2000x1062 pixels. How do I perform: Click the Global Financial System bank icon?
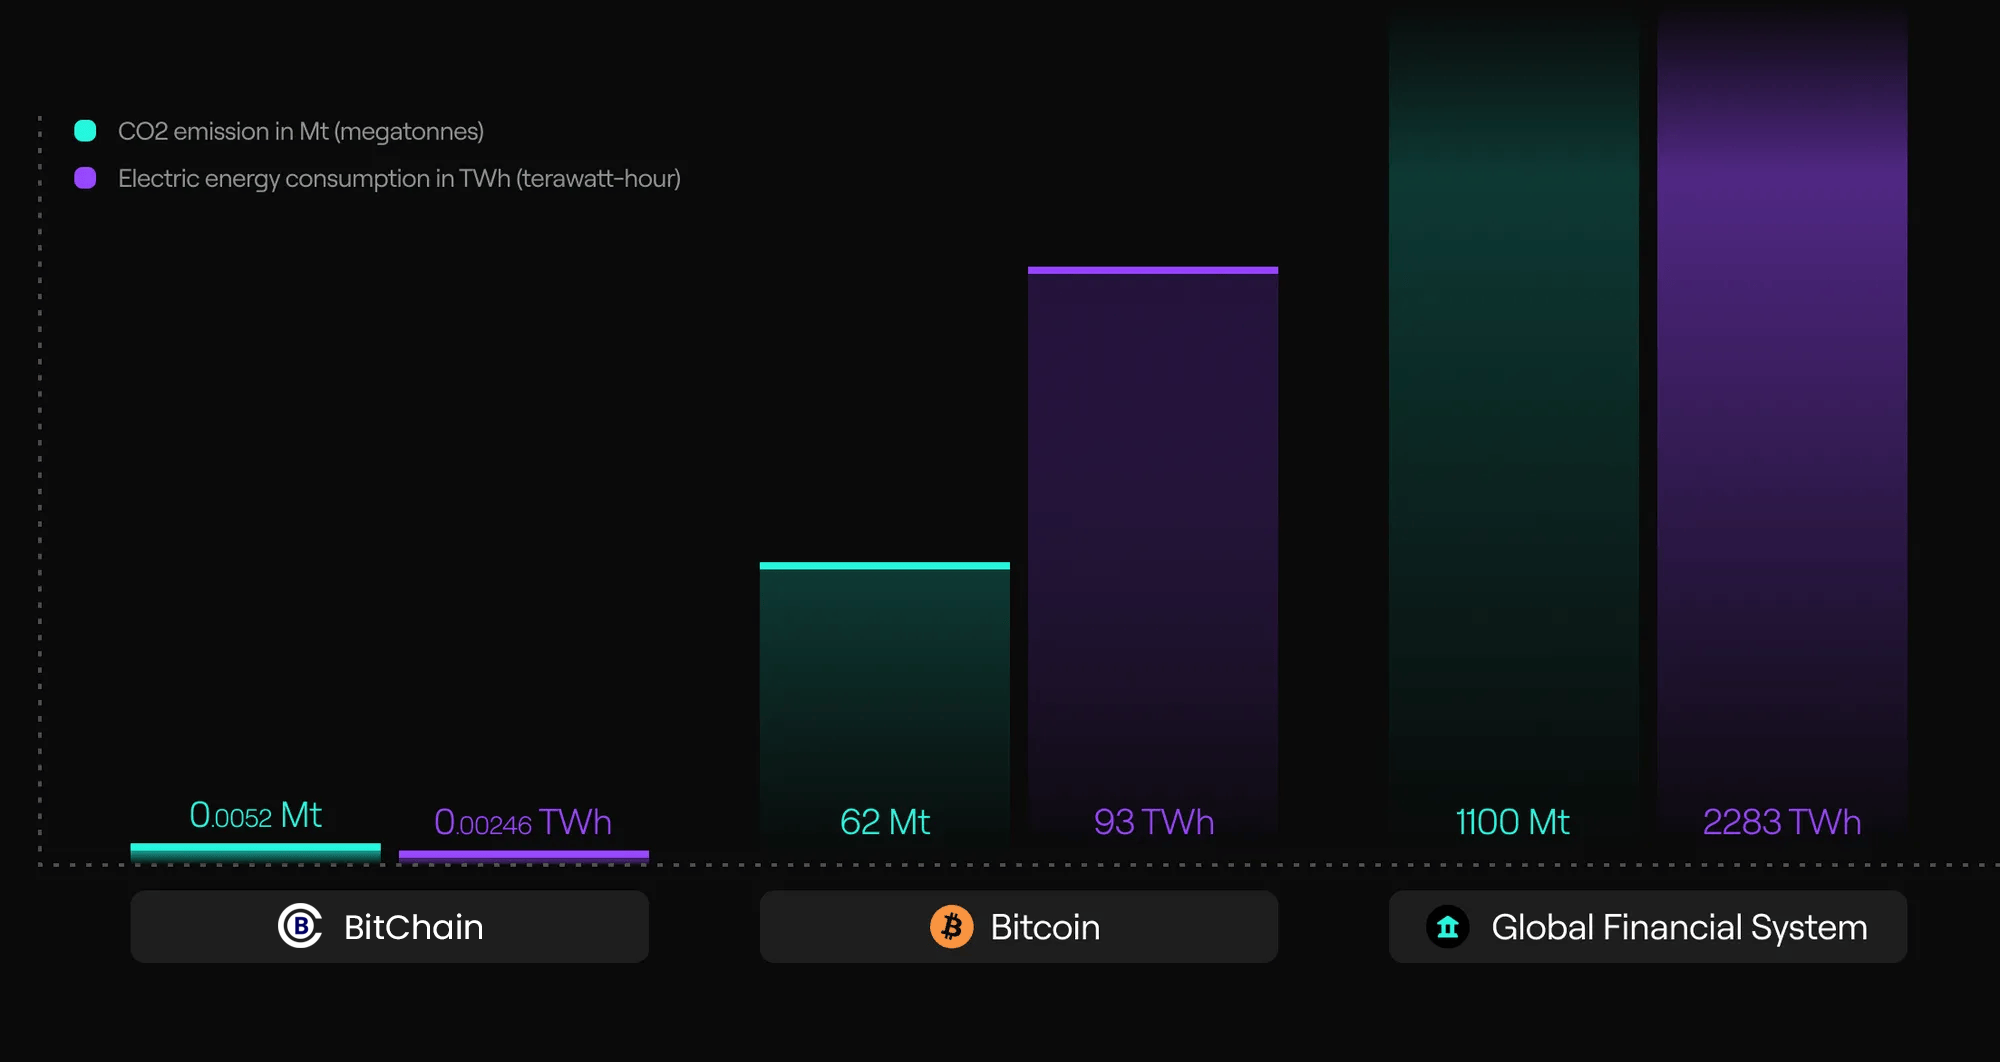click(x=1447, y=927)
